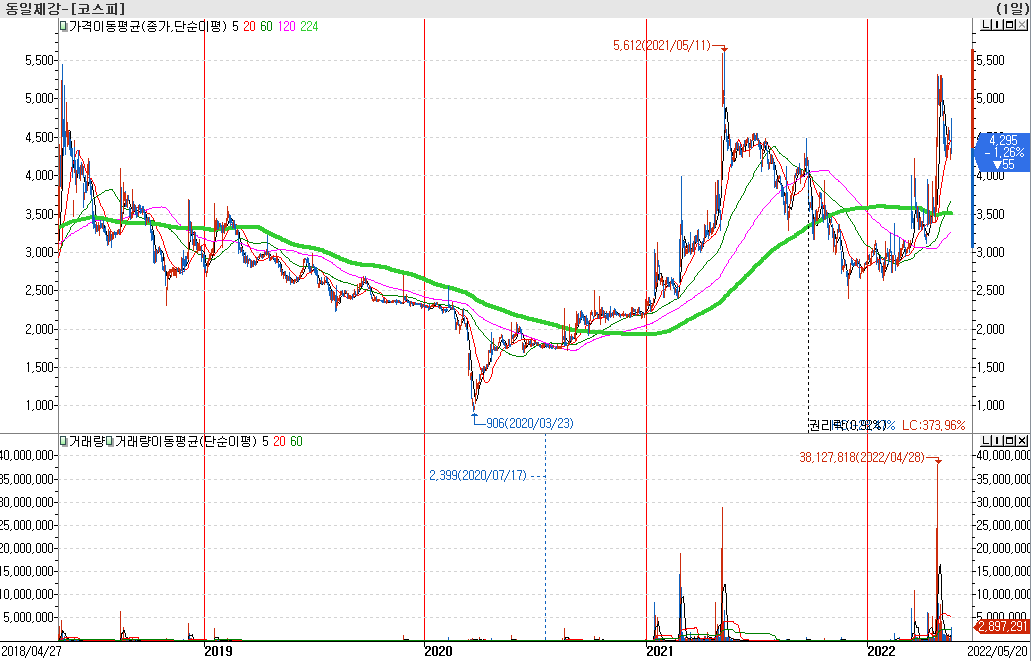Click the 2021 year label on time axis
This screenshot has height=661, width=1033.
(660, 651)
